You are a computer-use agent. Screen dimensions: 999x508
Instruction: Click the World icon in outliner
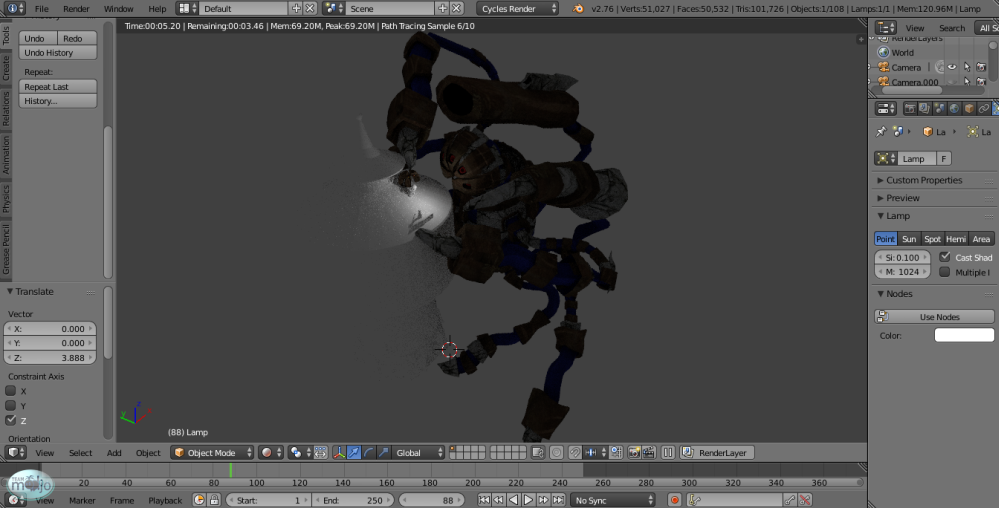click(884, 52)
